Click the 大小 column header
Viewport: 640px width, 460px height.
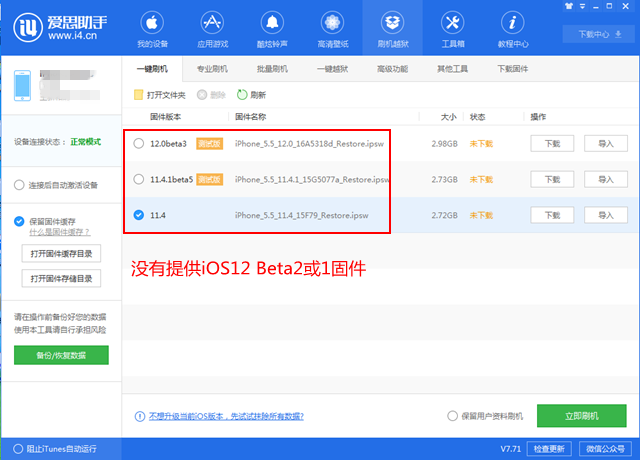[x=449, y=117]
